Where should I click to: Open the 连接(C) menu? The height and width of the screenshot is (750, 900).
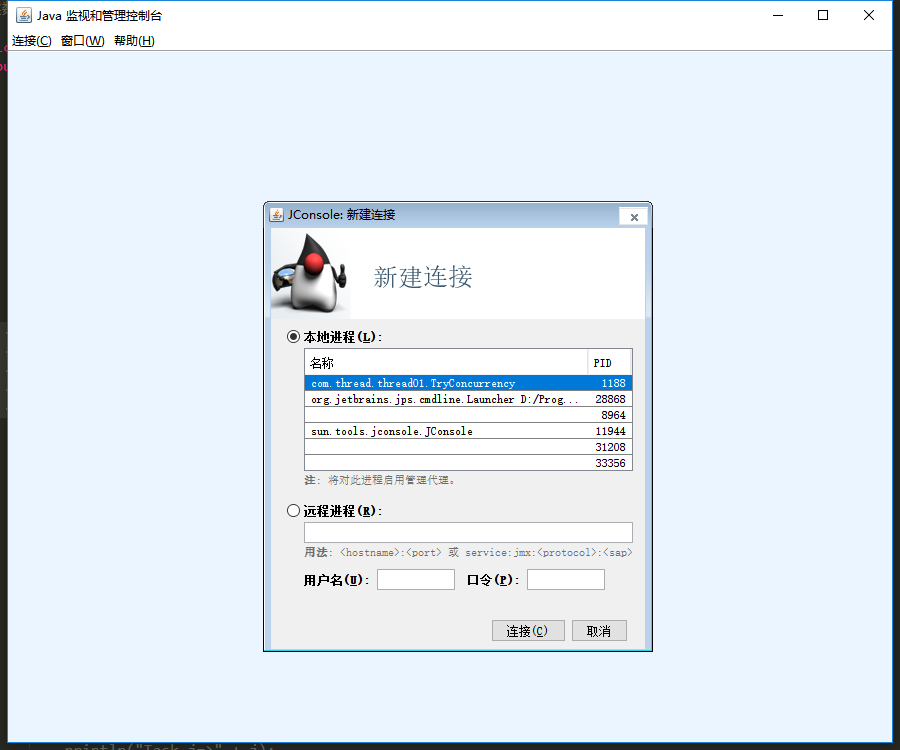pyautogui.click(x=32, y=41)
